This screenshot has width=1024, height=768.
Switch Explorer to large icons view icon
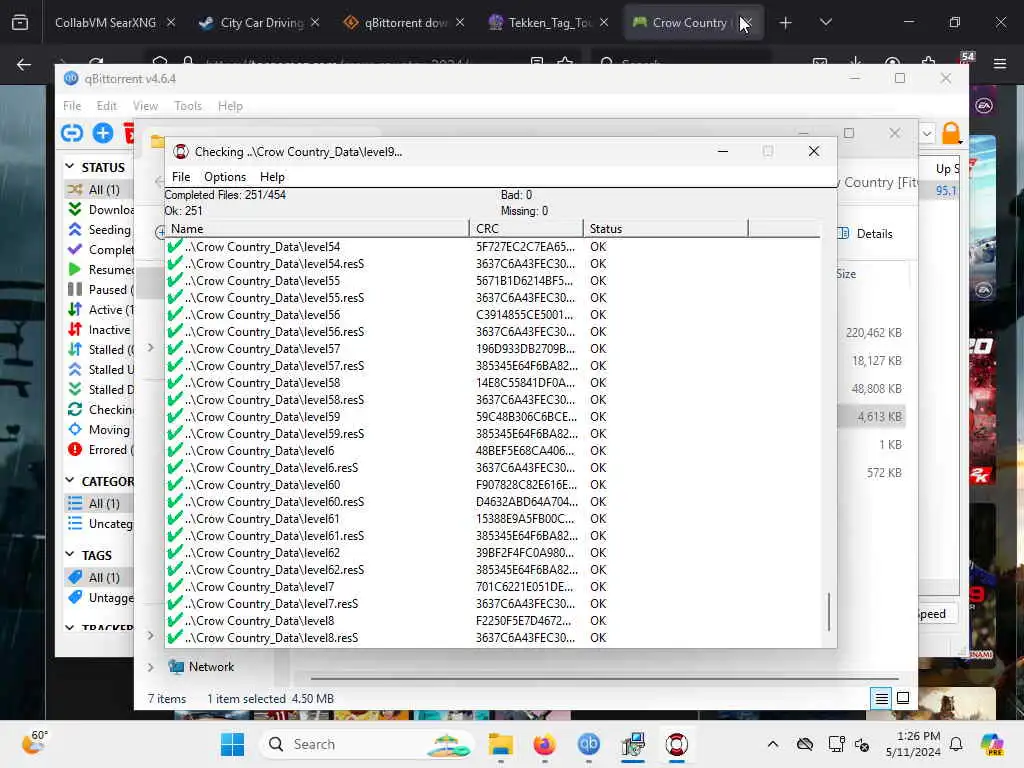click(903, 699)
